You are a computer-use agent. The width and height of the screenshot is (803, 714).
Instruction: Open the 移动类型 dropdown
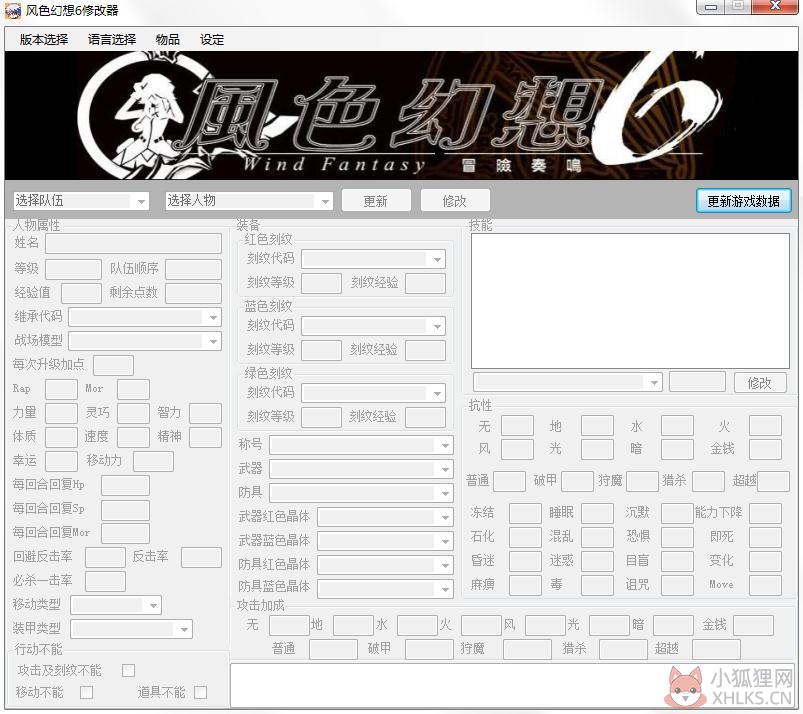pyautogui.click(x=116, y=605)
